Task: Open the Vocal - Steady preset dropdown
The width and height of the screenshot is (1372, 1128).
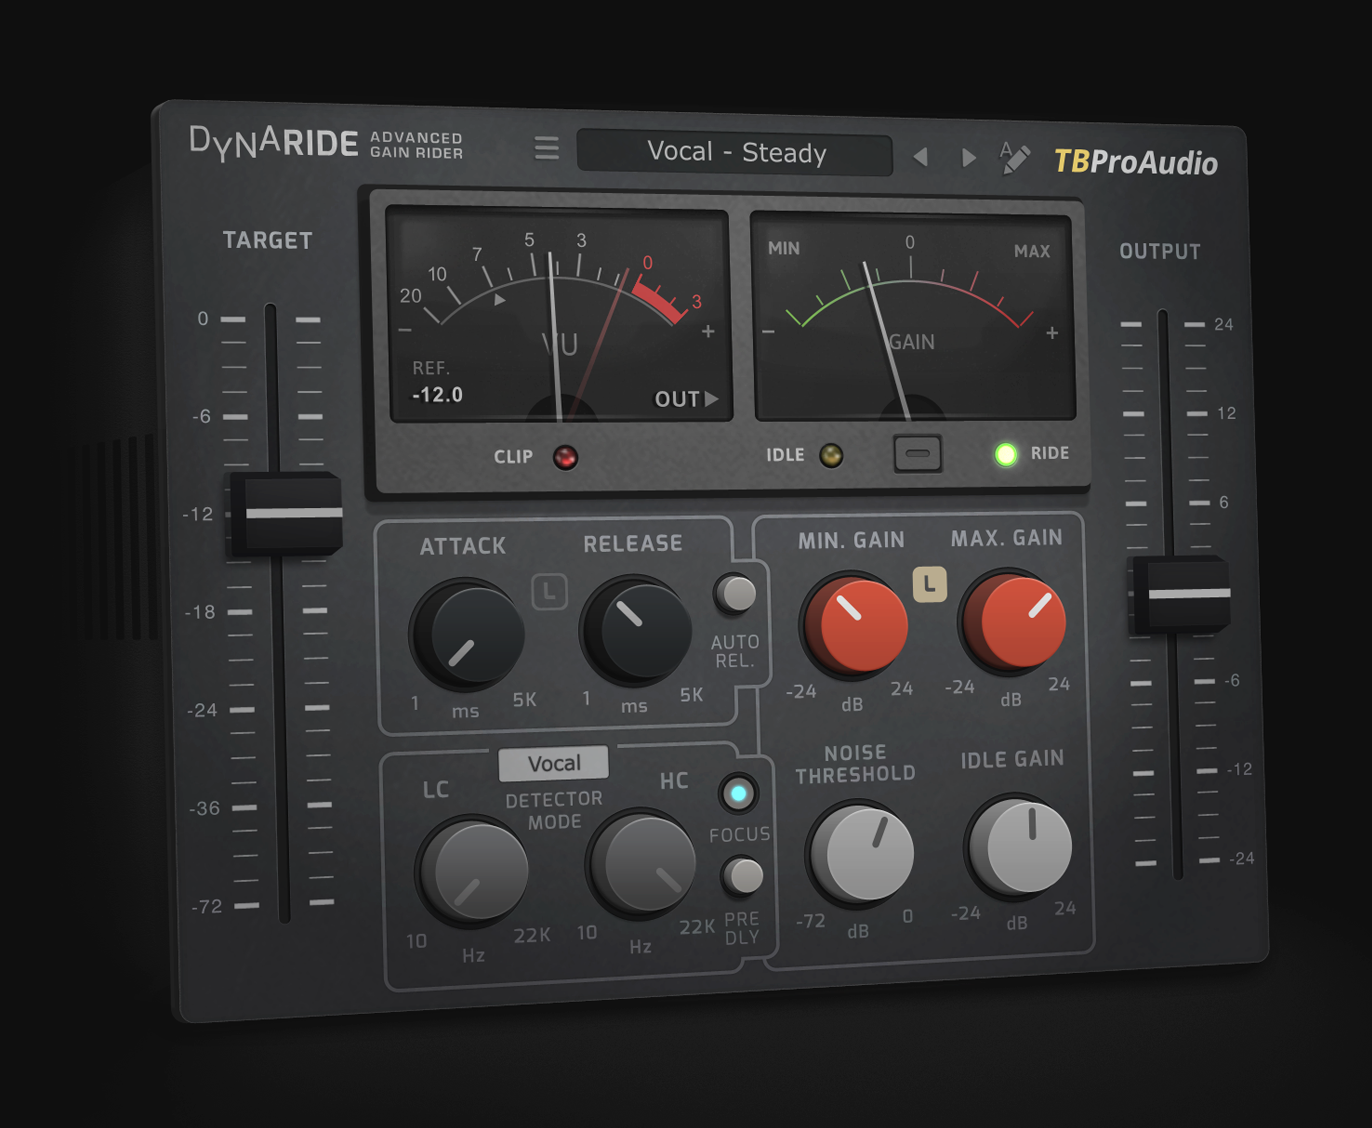Action: click(735, 152)
